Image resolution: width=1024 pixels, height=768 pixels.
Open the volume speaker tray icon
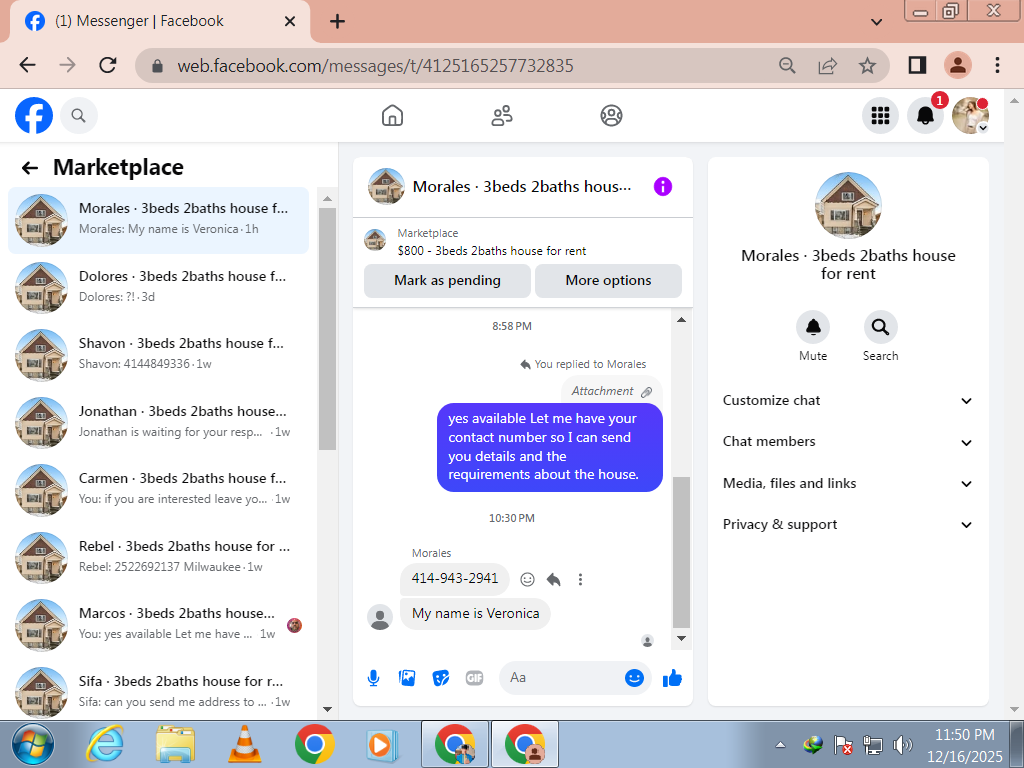coord(903,744)
